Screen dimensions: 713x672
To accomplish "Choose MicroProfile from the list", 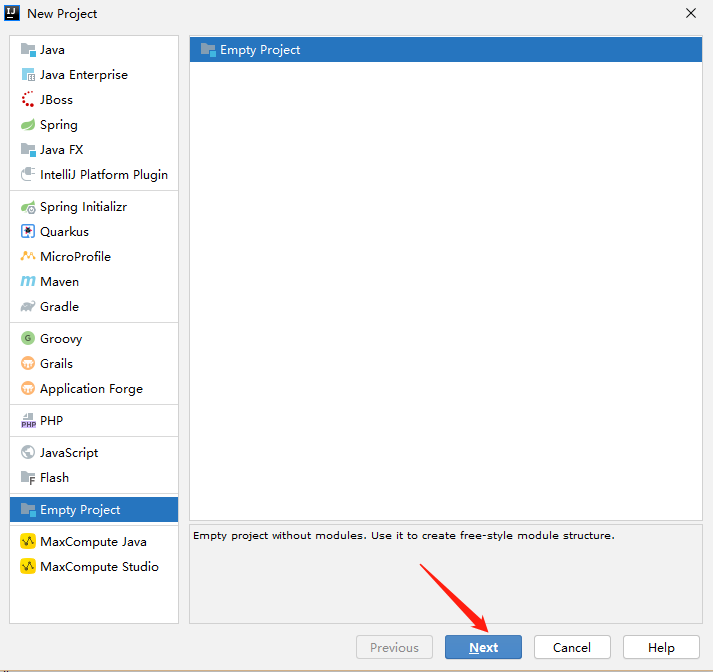I will (94, 256).
